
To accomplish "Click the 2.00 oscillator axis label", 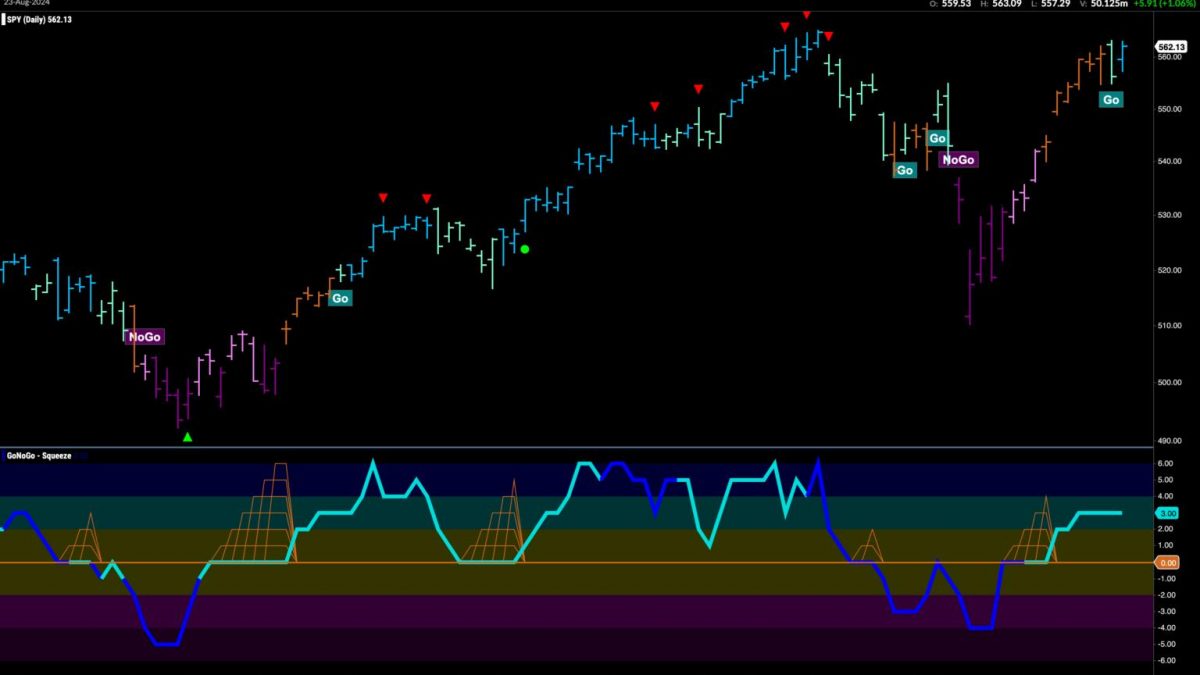I will coord(1166,529).
